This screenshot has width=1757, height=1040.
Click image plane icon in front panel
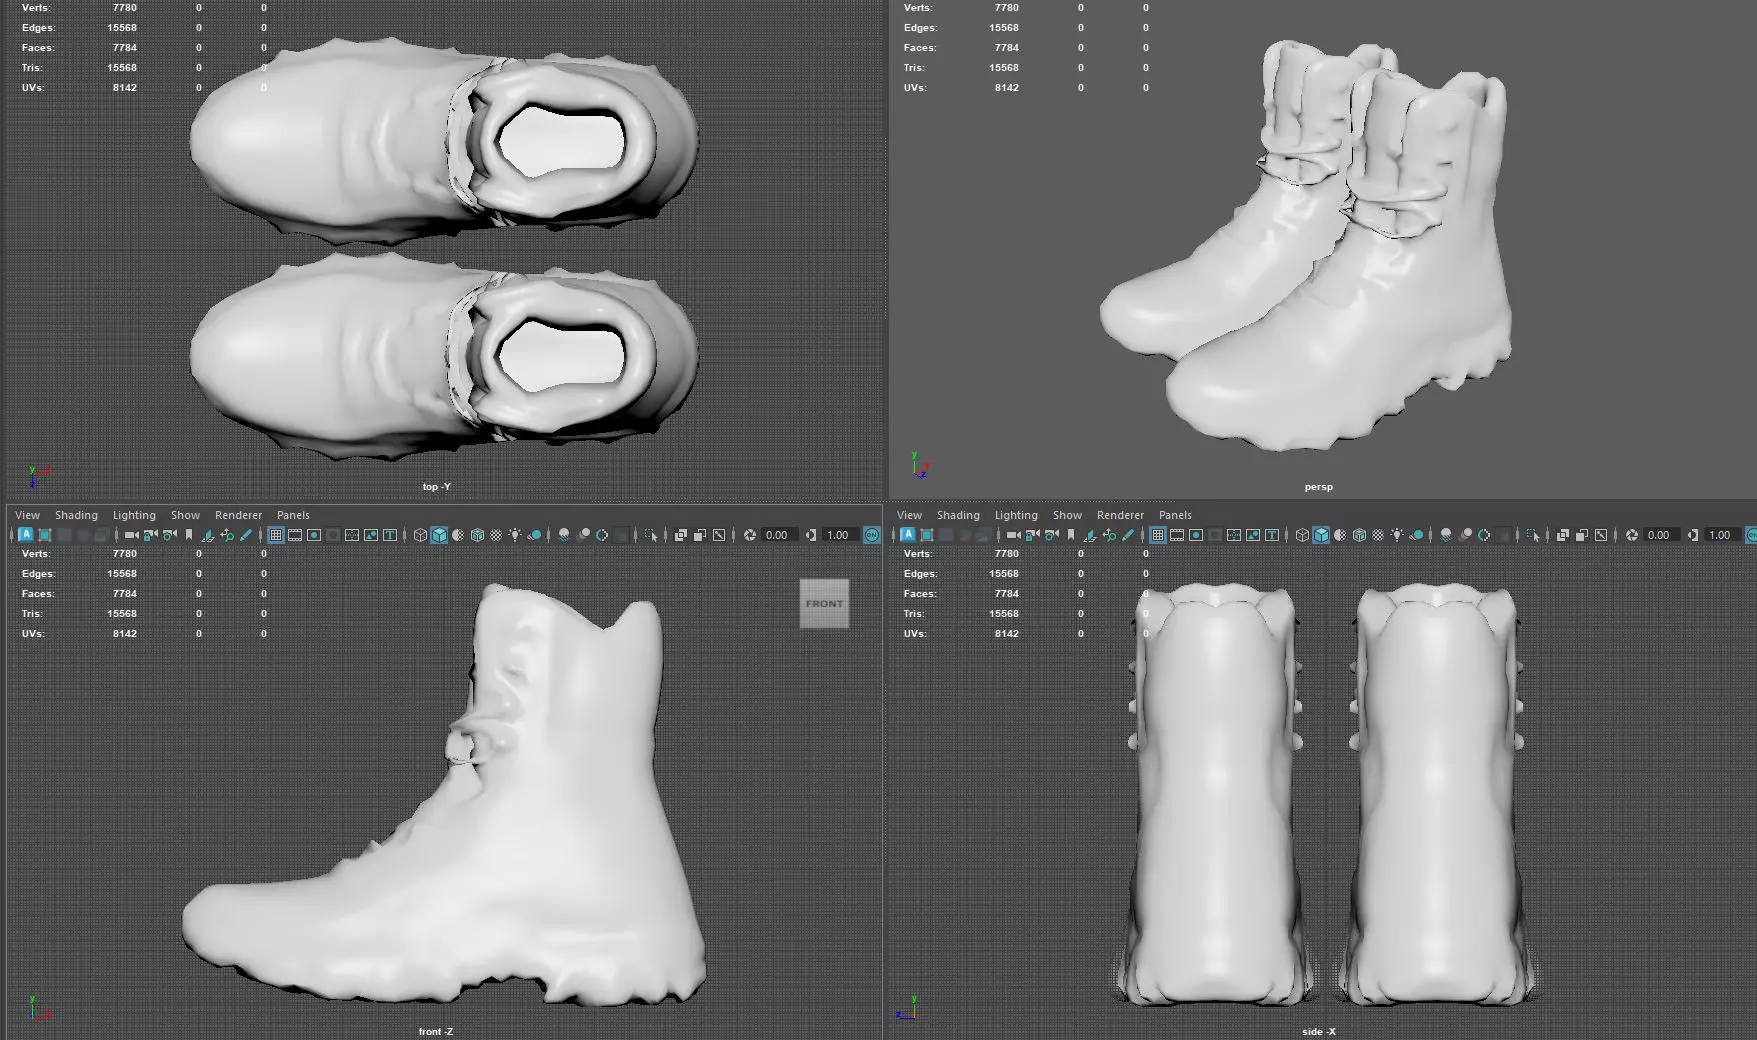click(x=208, y=535)
